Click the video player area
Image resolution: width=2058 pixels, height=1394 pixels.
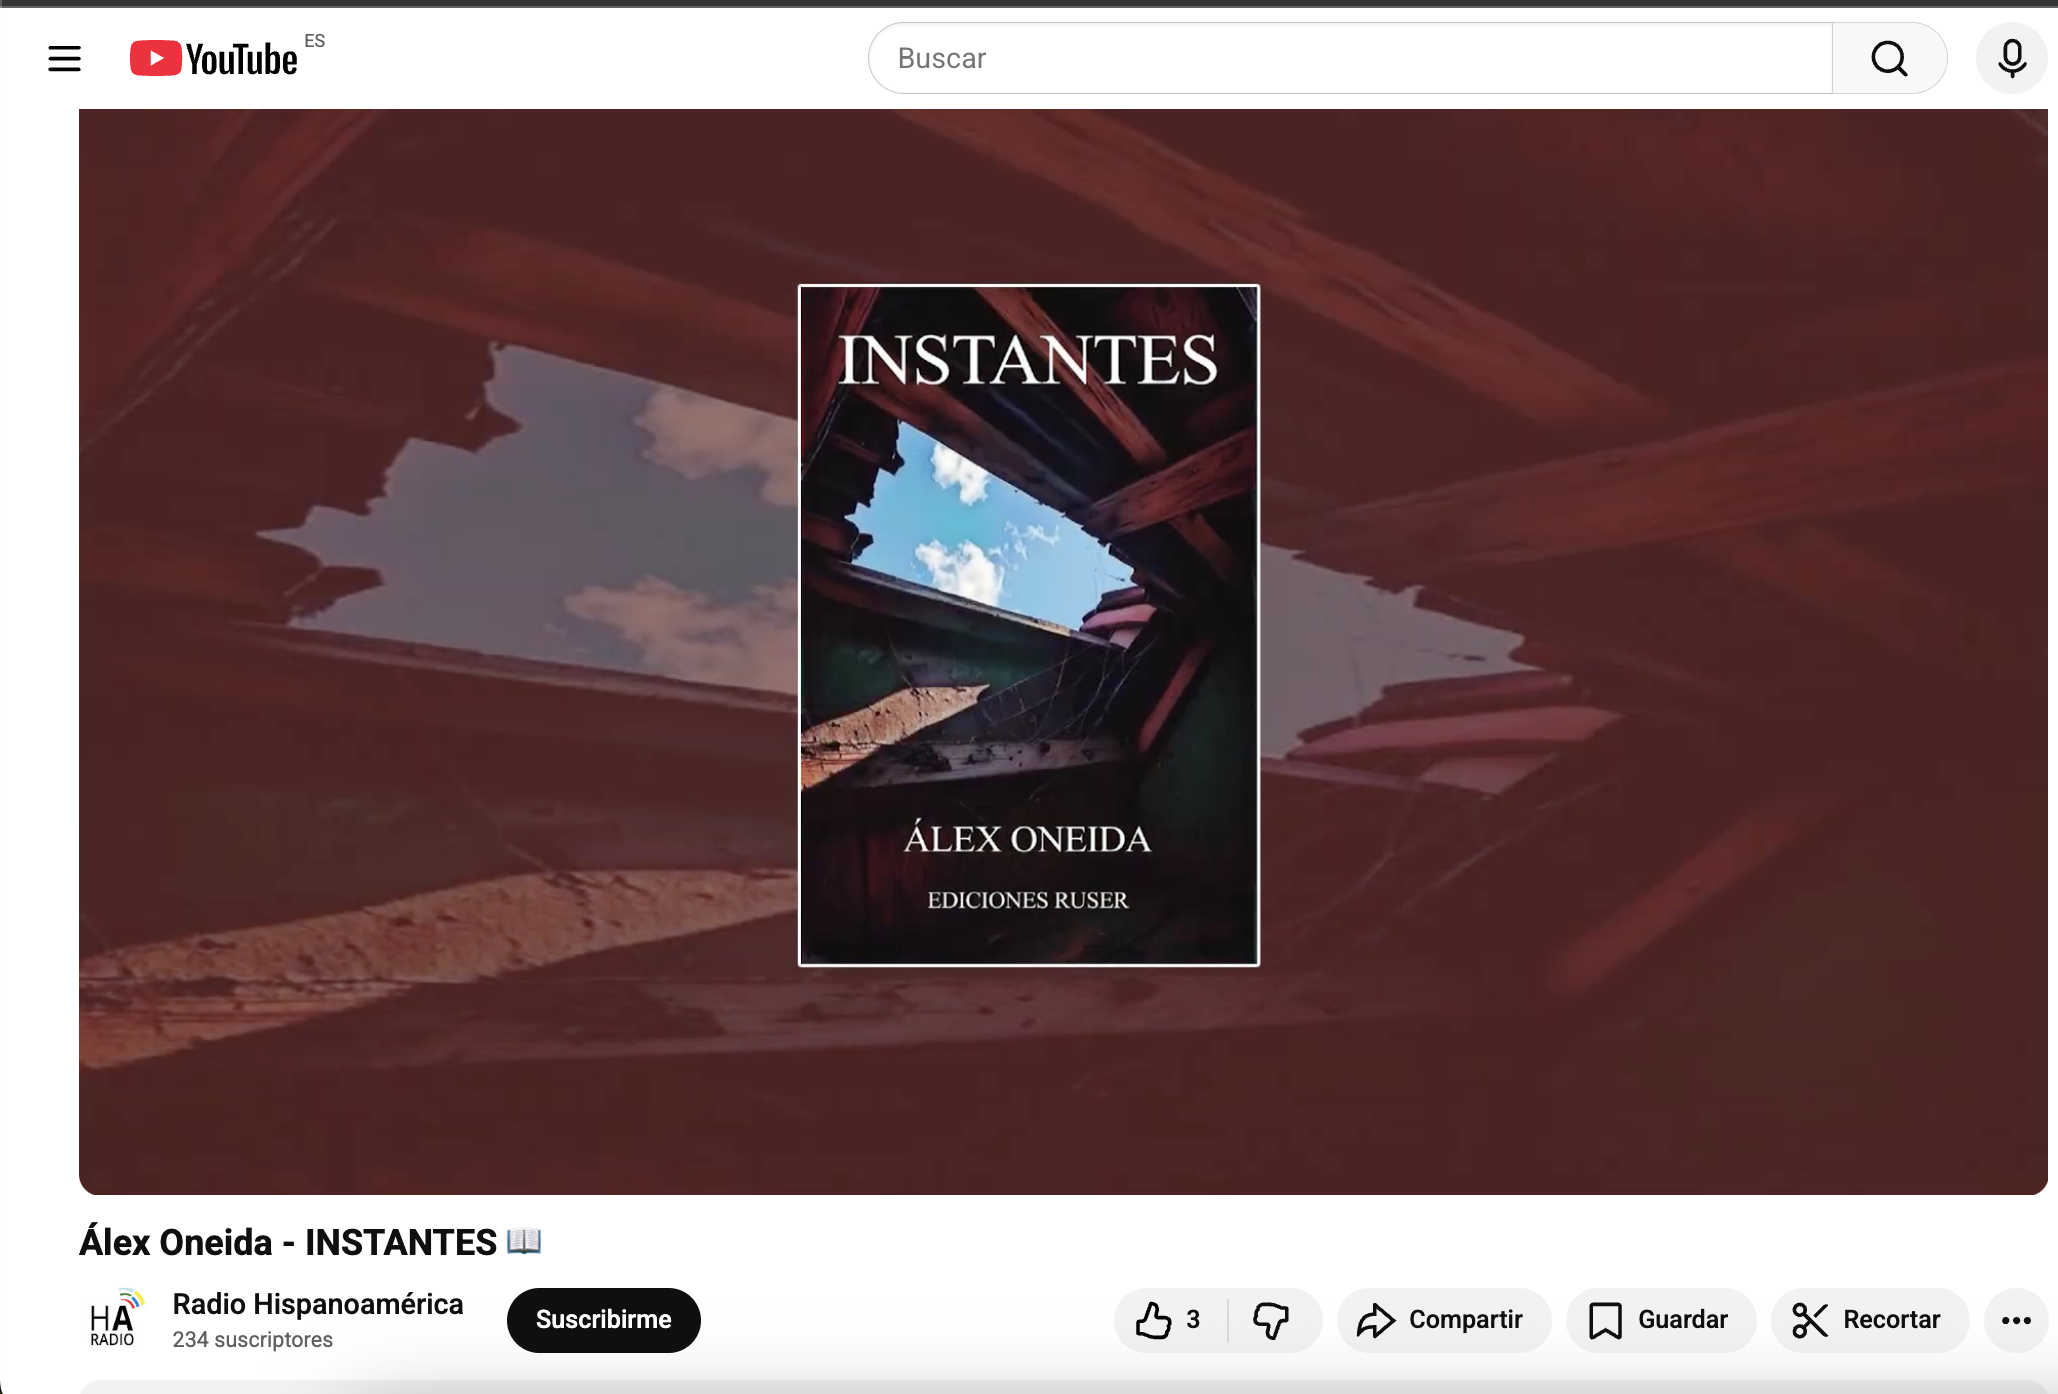(1063, 651)
